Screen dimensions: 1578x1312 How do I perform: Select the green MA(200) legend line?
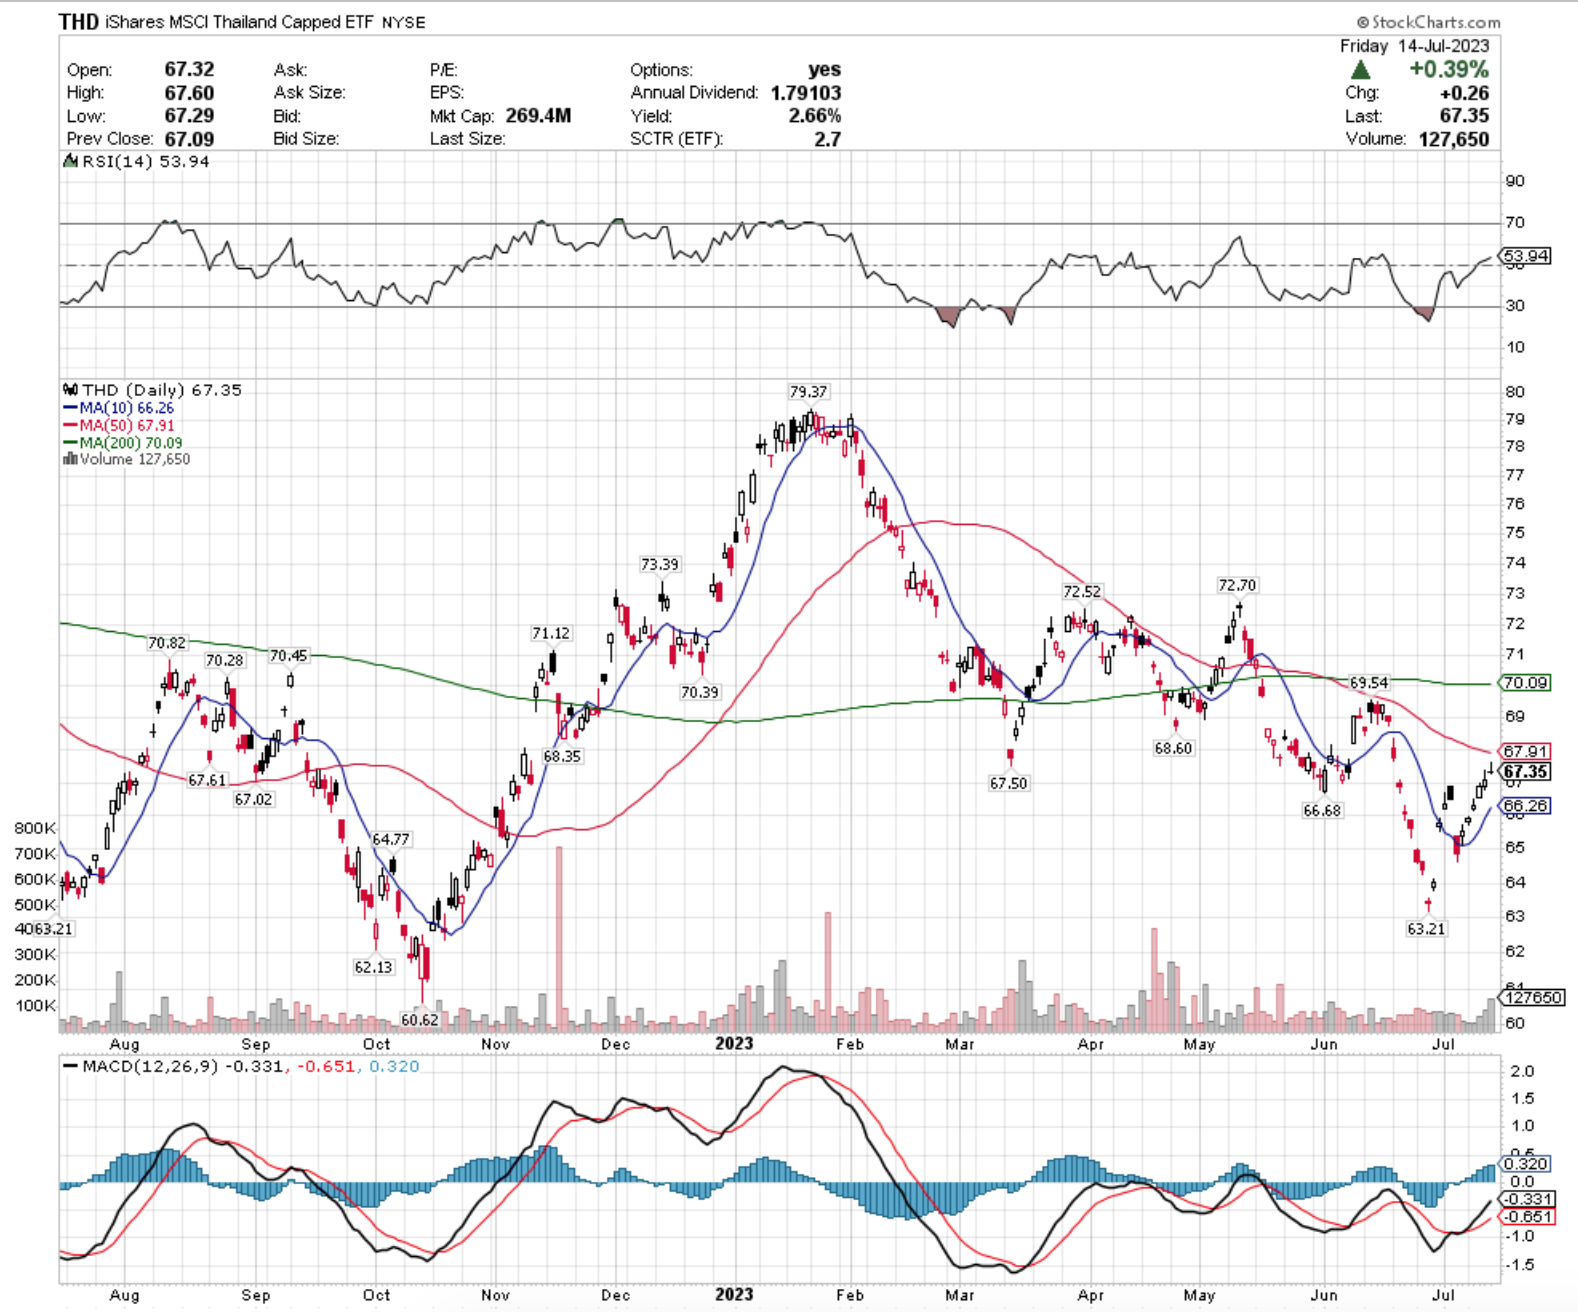click(x=70, y=443)
